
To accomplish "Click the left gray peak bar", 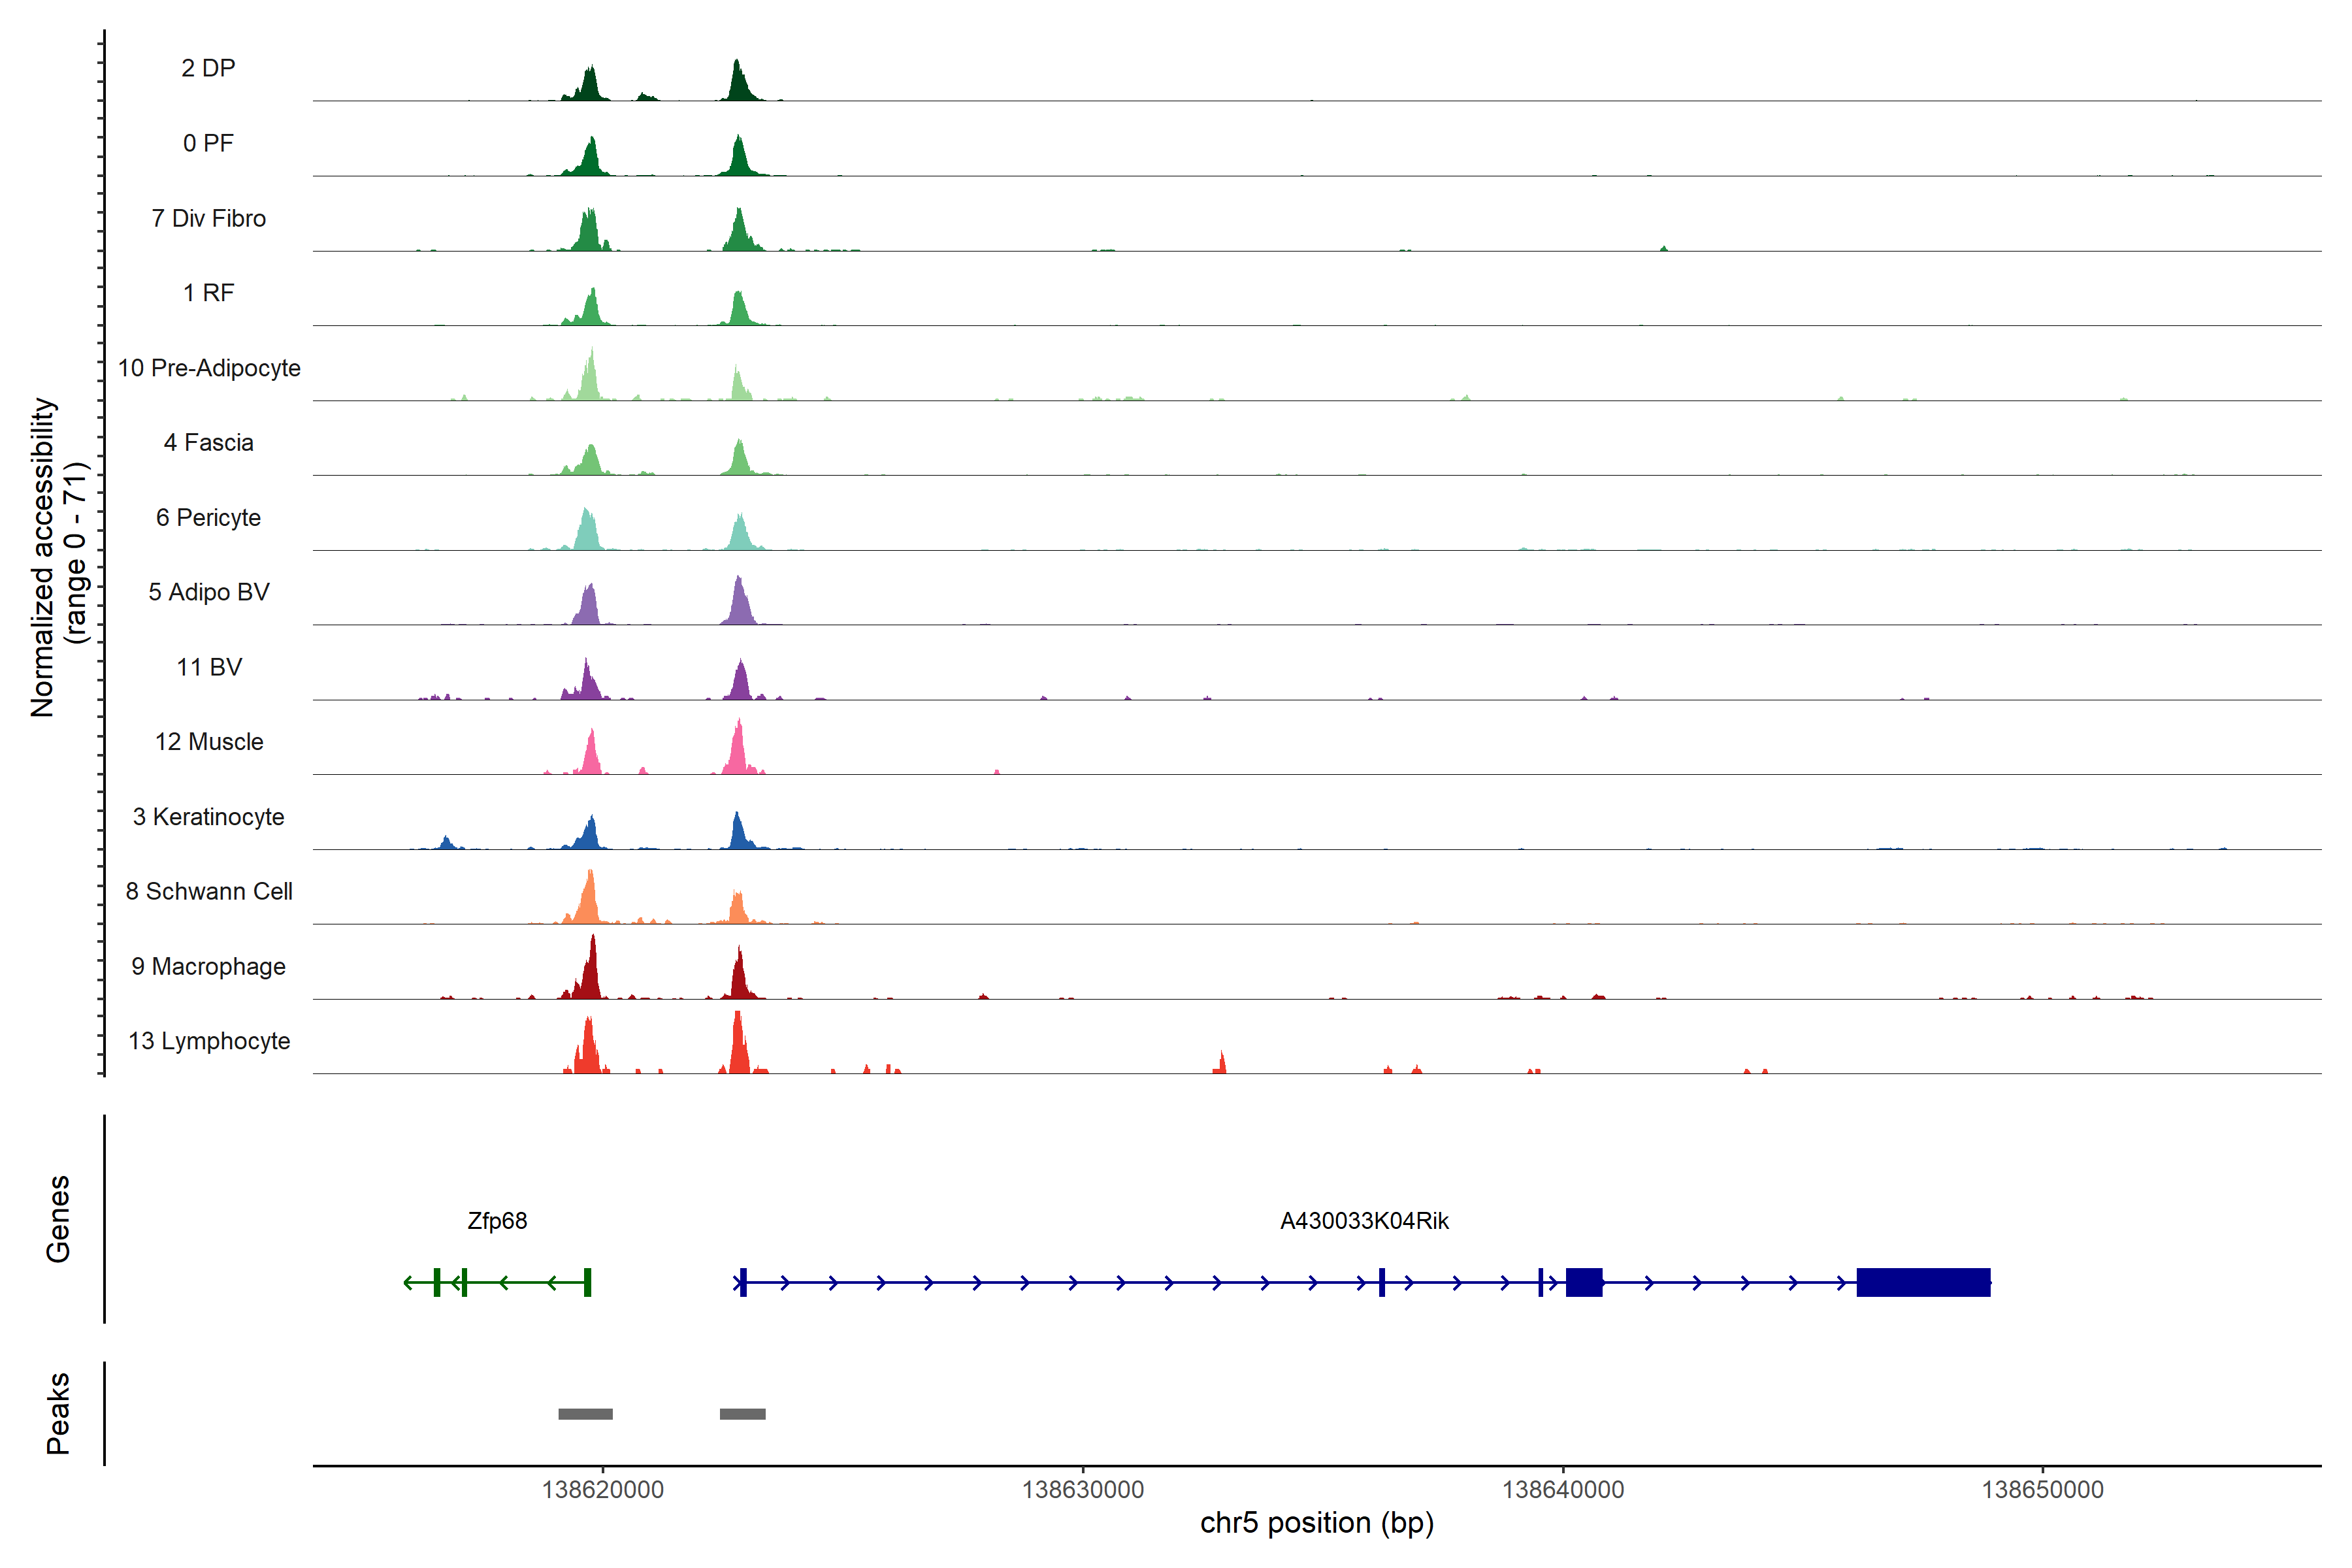I will [x=585, y=1414].
